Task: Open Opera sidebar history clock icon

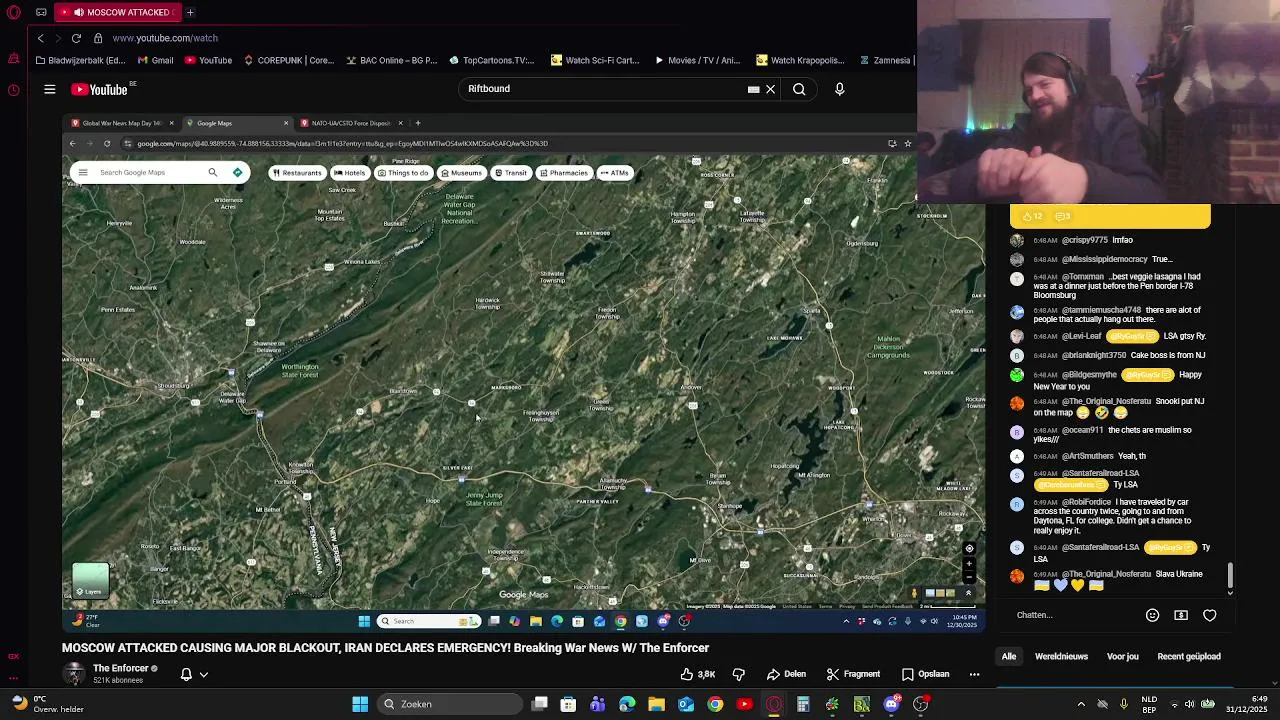Action: [x=14, y=90]
